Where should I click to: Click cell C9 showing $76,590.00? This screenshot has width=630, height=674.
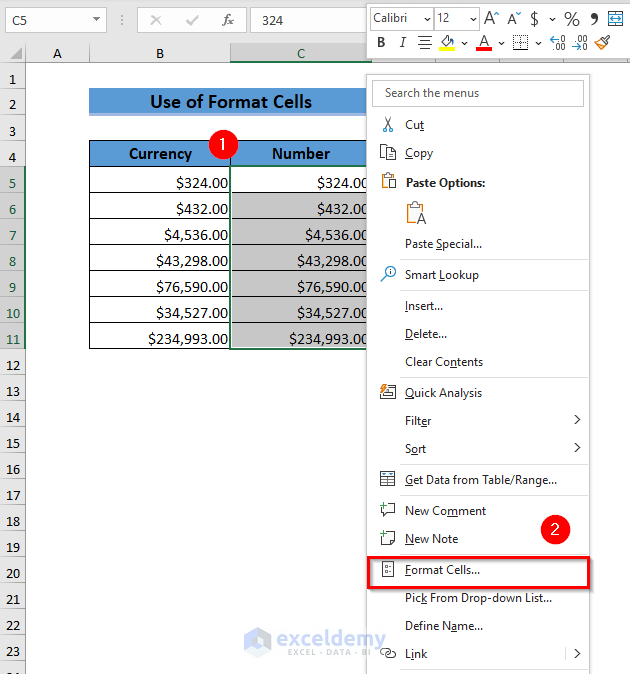(x=299, y=284)
